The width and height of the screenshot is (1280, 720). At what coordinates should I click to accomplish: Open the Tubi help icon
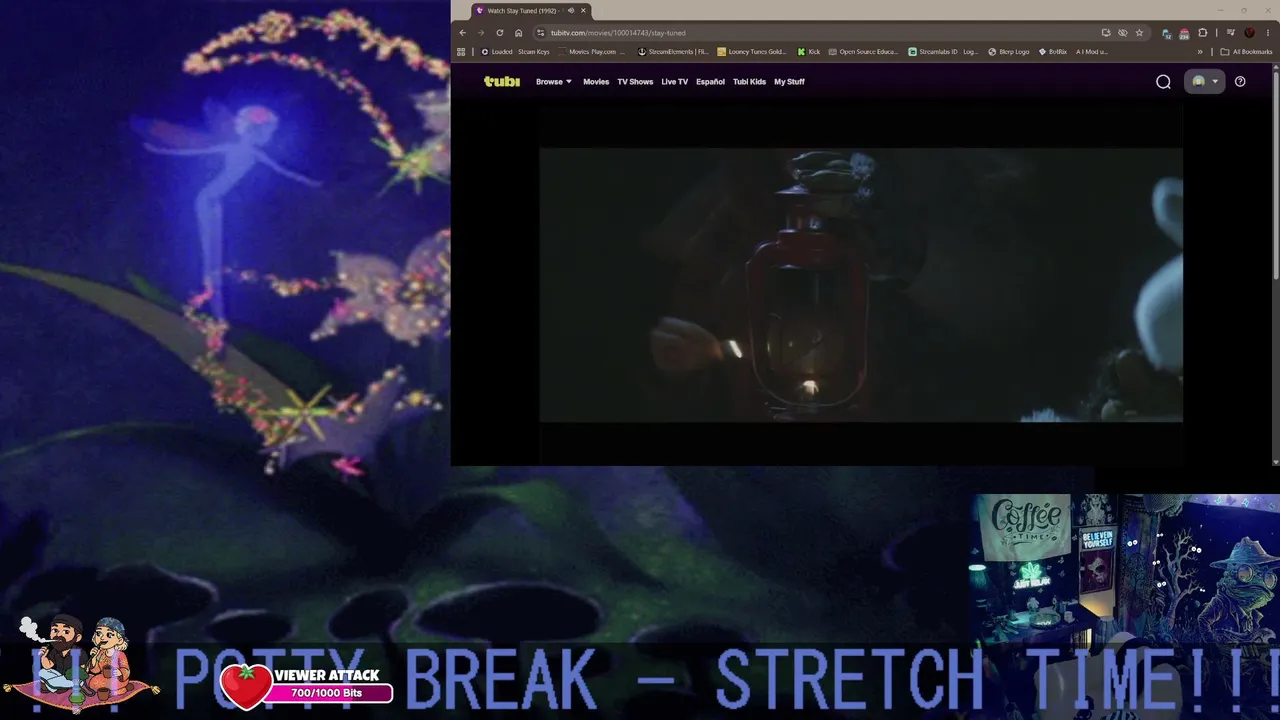(1240, 82)
